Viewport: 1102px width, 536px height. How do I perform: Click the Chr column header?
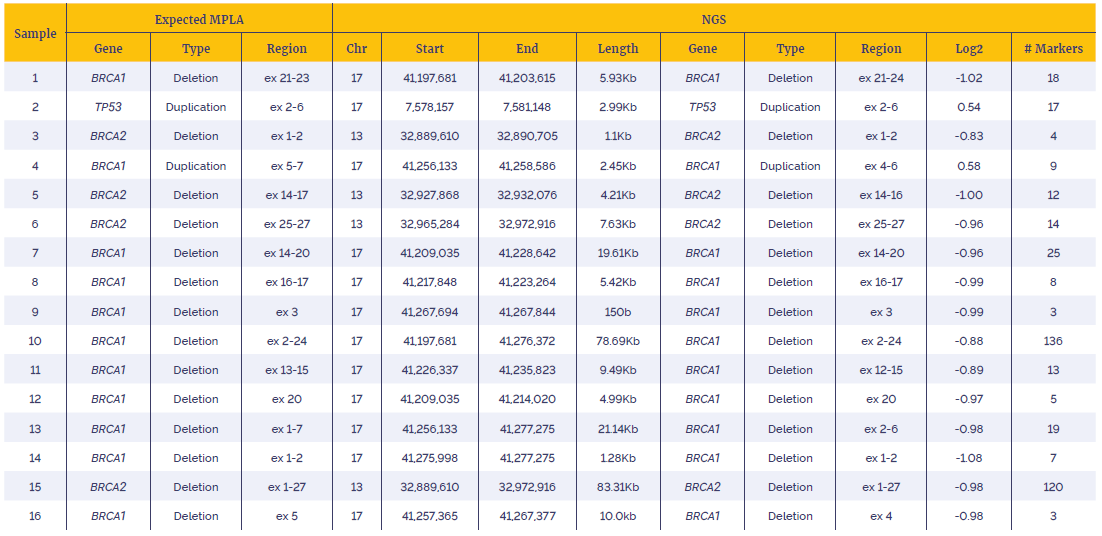point(357,48)
